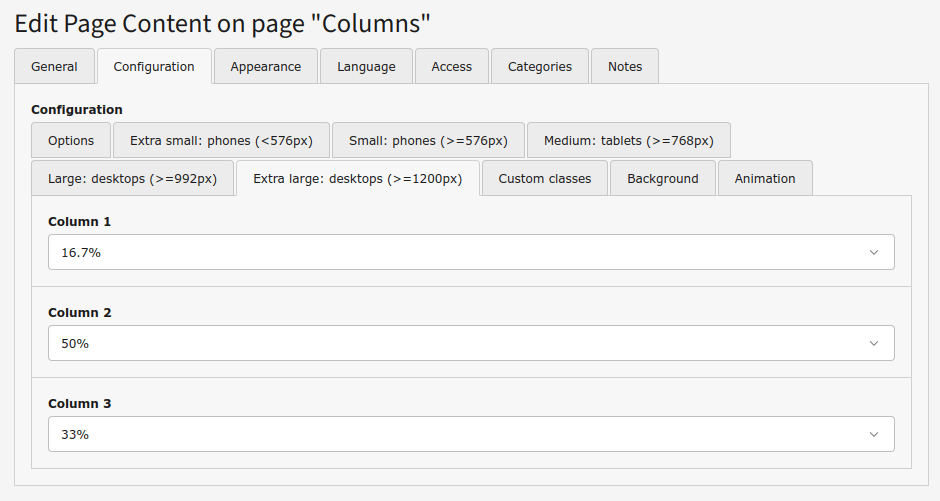Switch to the General tab
940x501 pixels.
pyautogui.click(x=54, y=67)
